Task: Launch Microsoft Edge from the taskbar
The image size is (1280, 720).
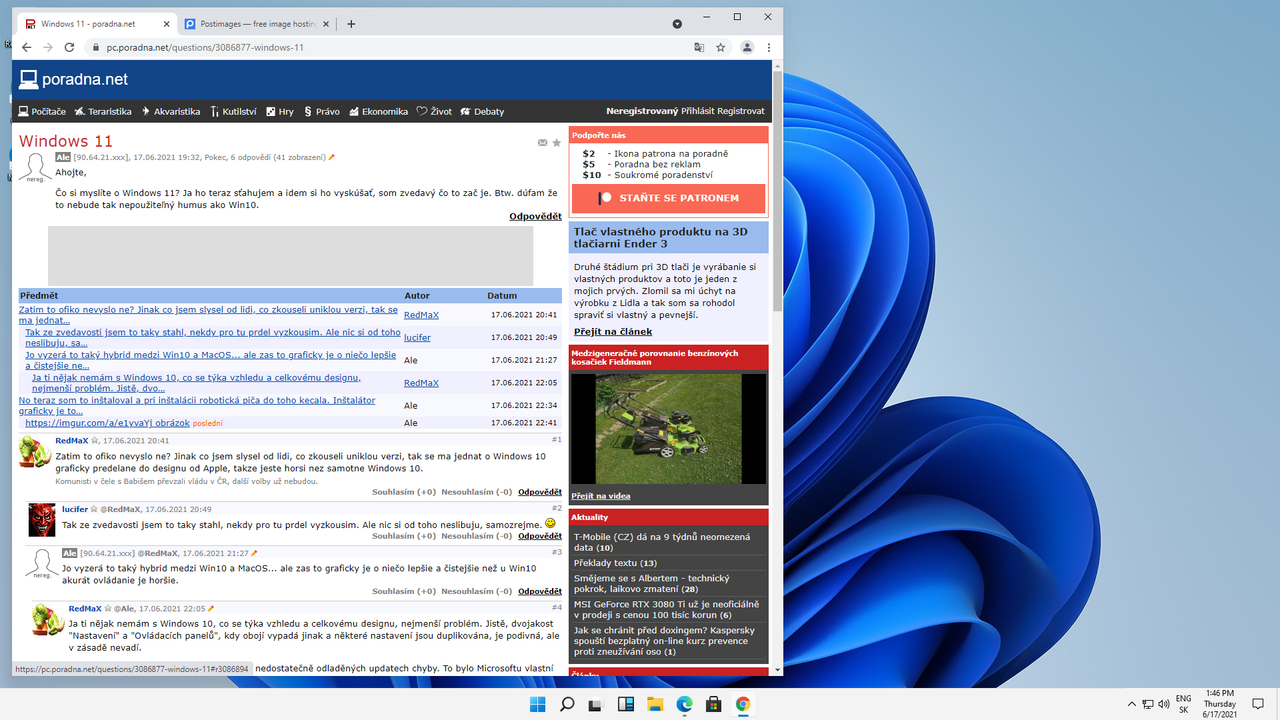Action: tap(684, 704)
